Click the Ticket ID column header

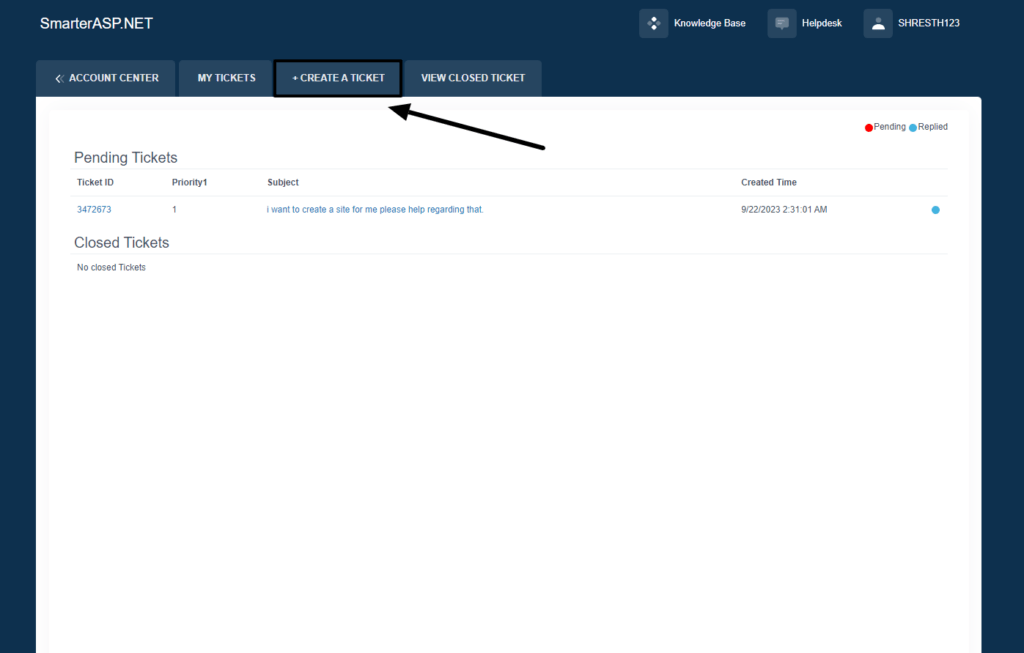(95, 182)
